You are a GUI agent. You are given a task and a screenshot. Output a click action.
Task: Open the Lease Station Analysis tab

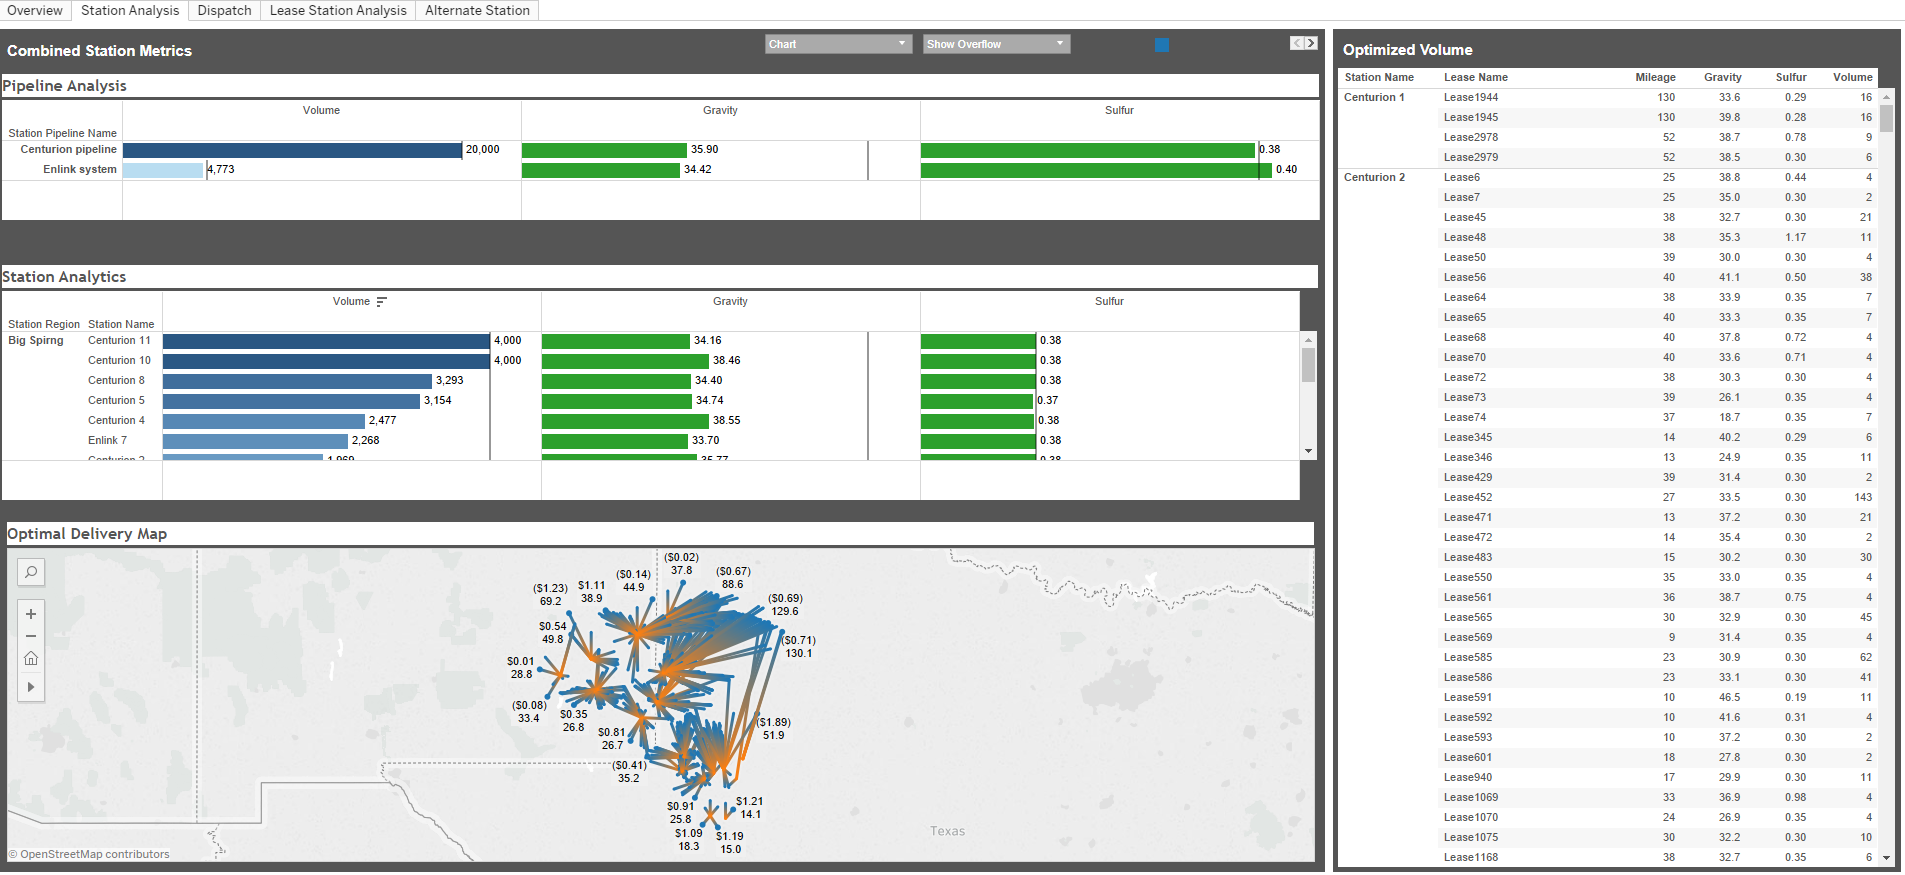tap(338, 10)
